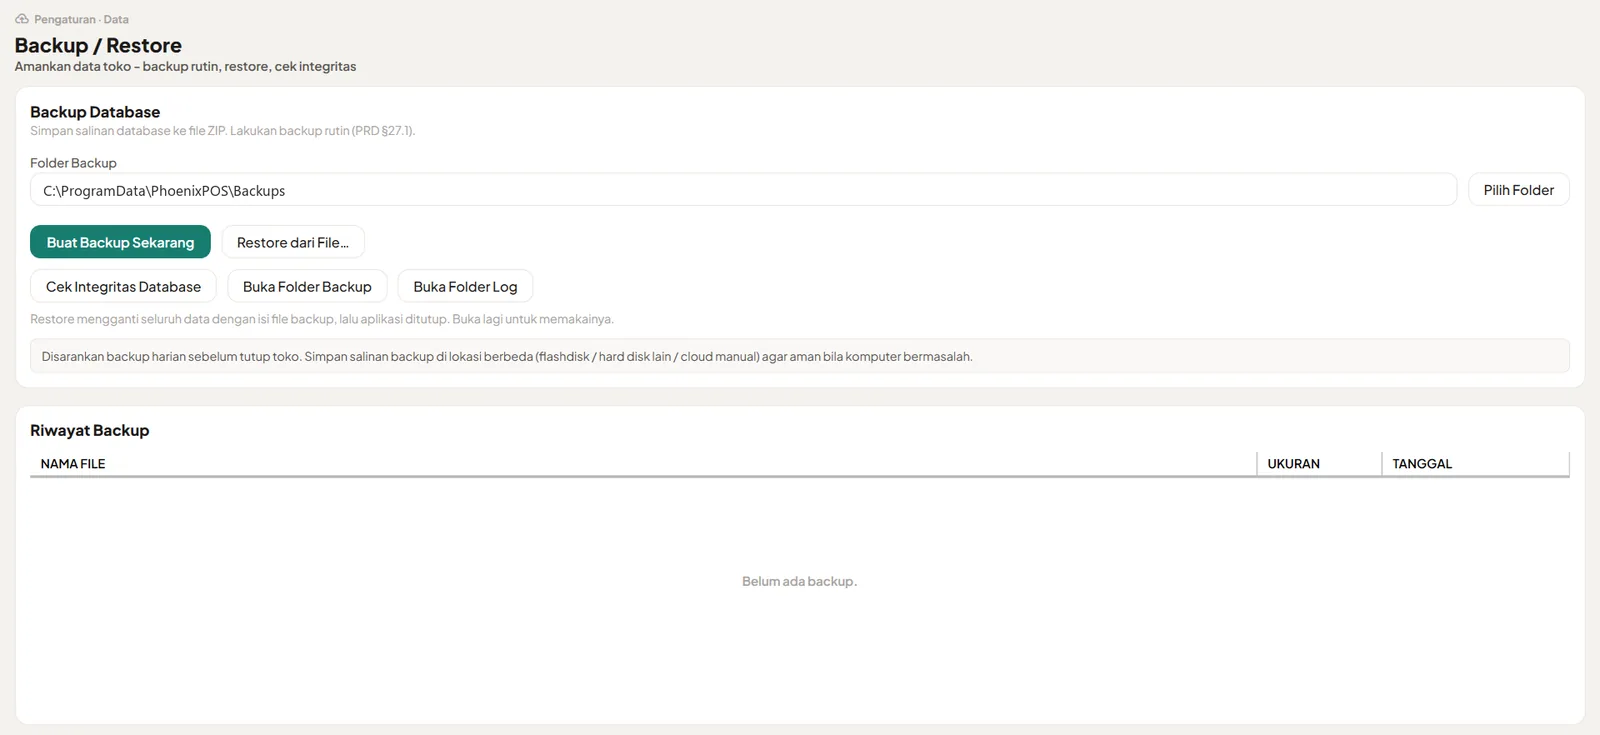Click the Riwayat Backup section heading
This screenshot has height=735, width=1600.
click(89, 430)
